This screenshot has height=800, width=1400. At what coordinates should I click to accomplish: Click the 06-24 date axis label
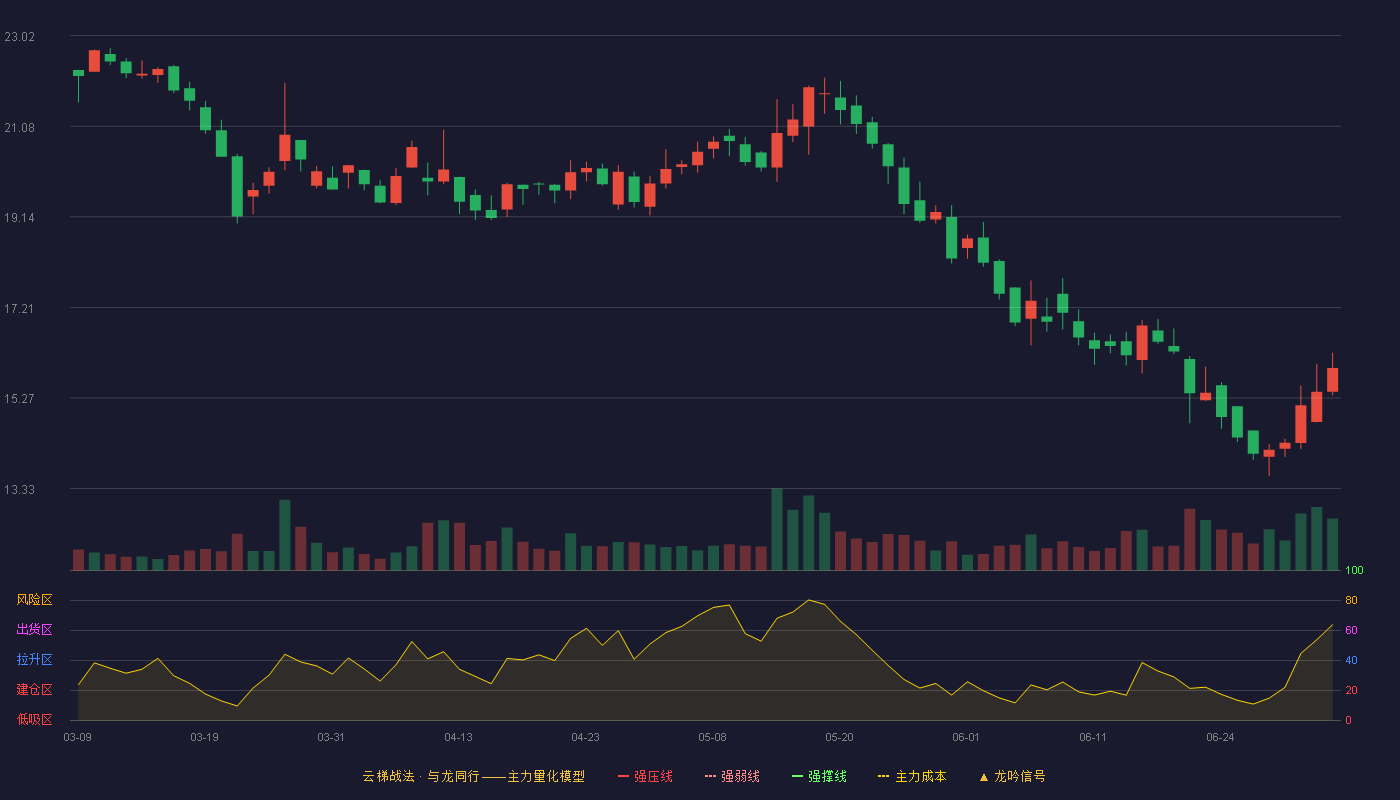[x=1220, y=737]
